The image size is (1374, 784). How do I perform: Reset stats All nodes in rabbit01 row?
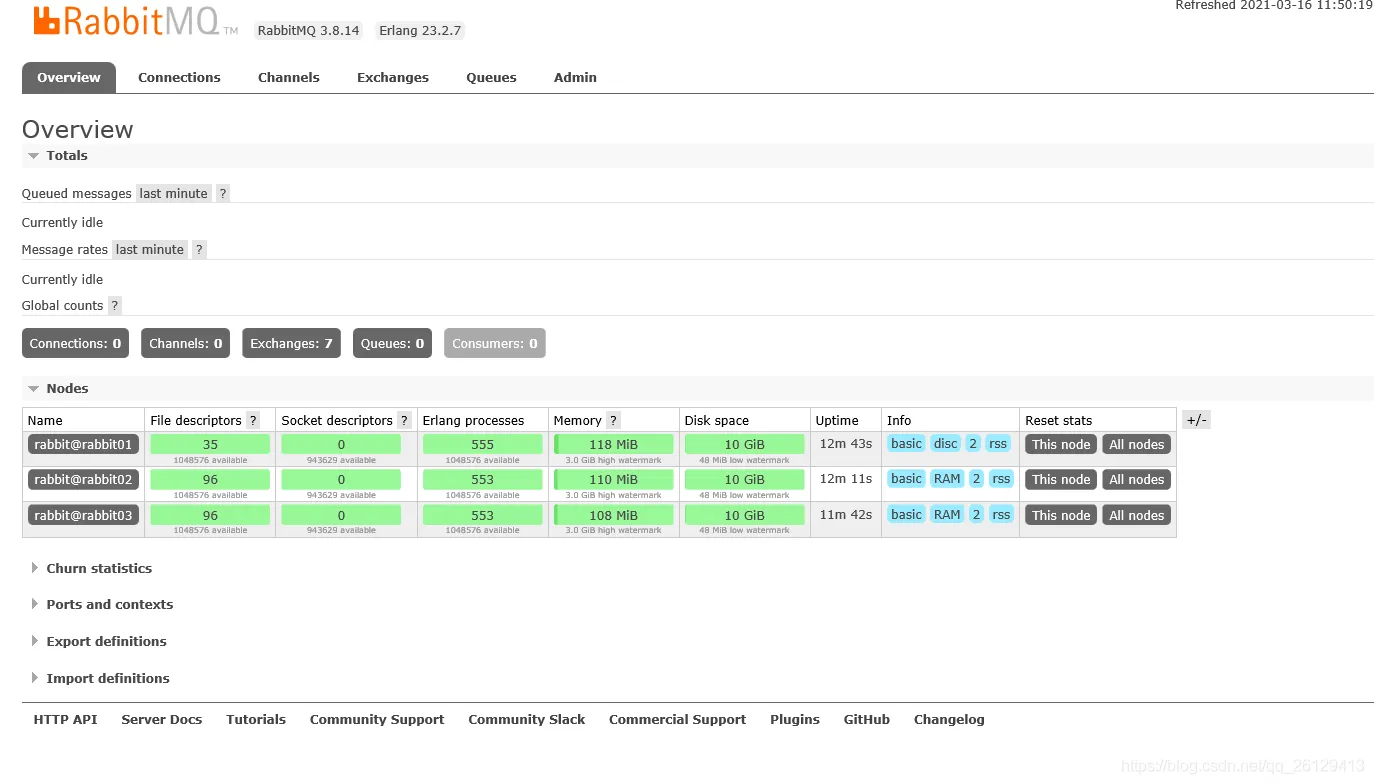[x=1137, y=444]
